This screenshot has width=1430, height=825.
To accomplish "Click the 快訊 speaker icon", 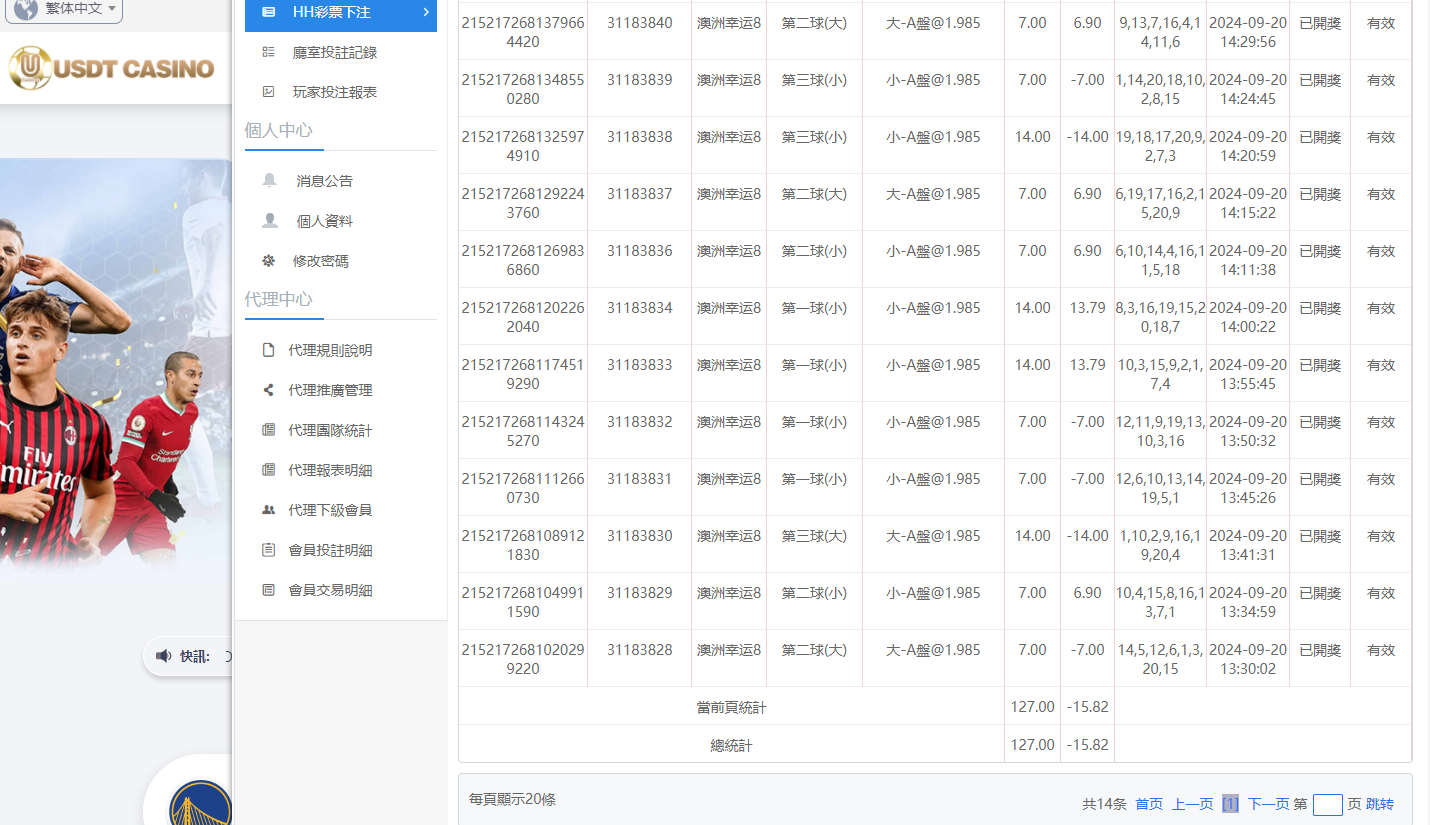I will [x=164, y=655].
